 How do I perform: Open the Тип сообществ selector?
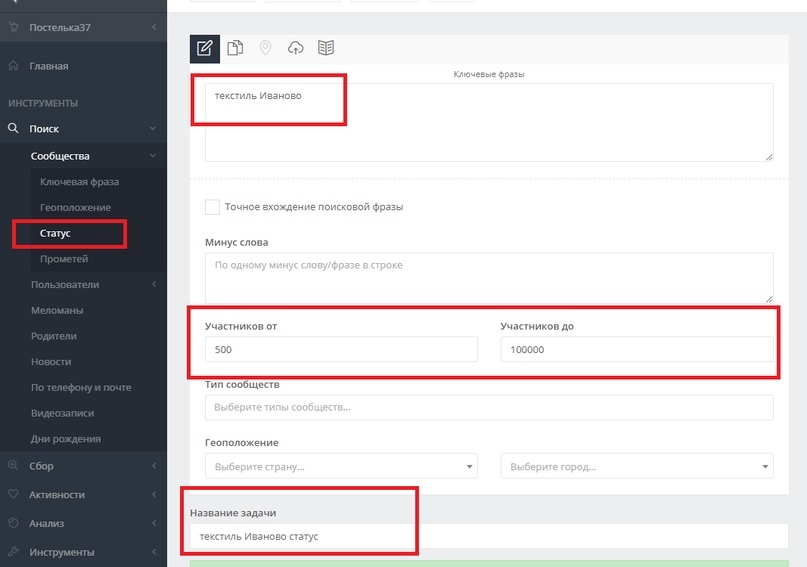pyautogui.click(x=489, y=407)
